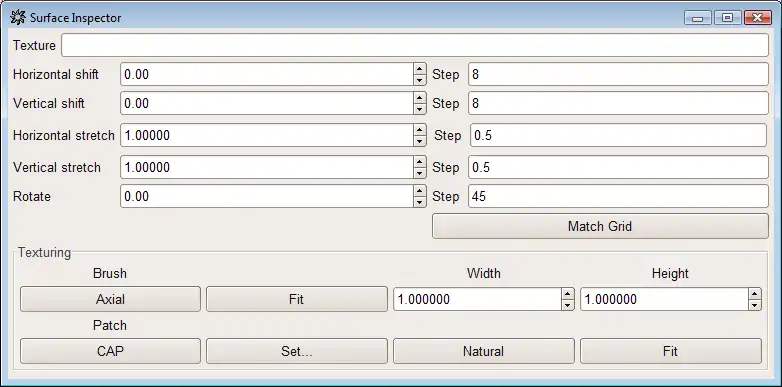This screenshot has height=387, width=782.
Task: Click the Brush Fit button
Action: 297,299
